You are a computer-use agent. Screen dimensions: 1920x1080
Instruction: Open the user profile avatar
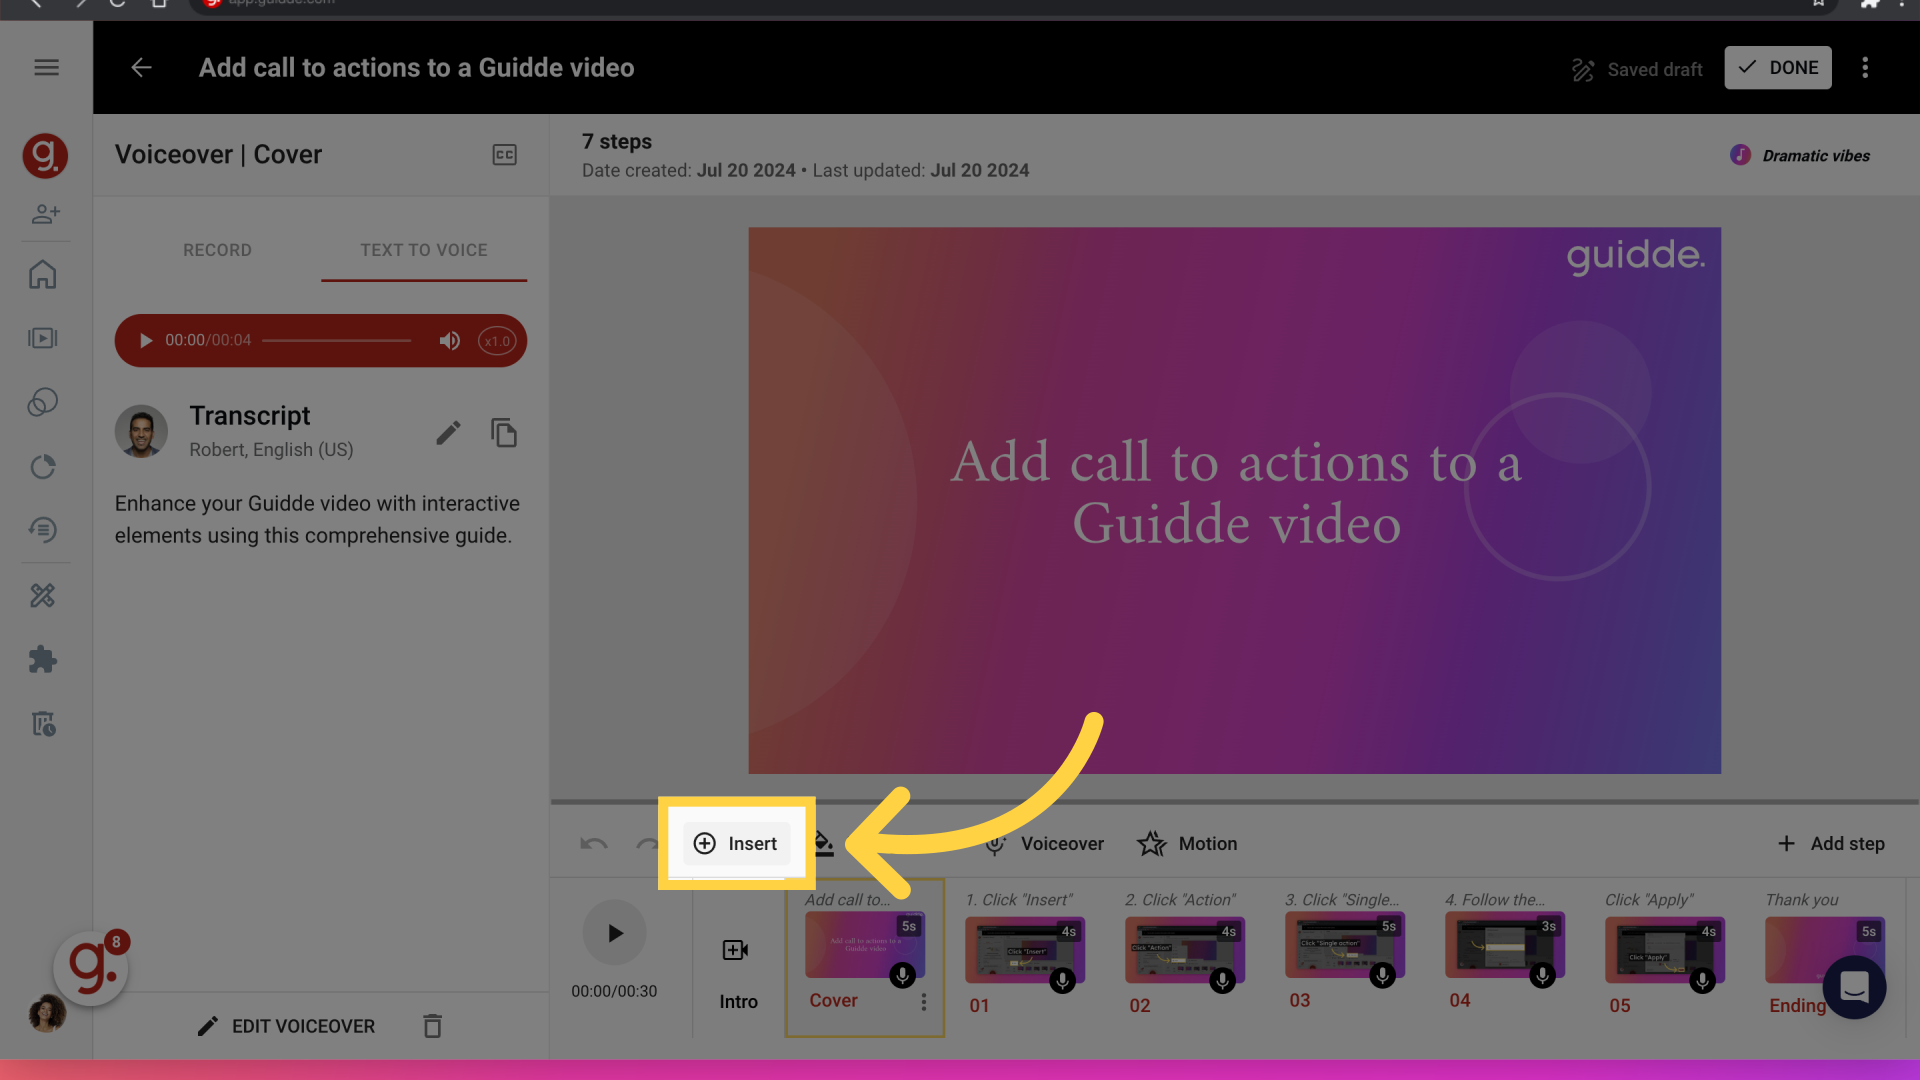point(46,1014)
